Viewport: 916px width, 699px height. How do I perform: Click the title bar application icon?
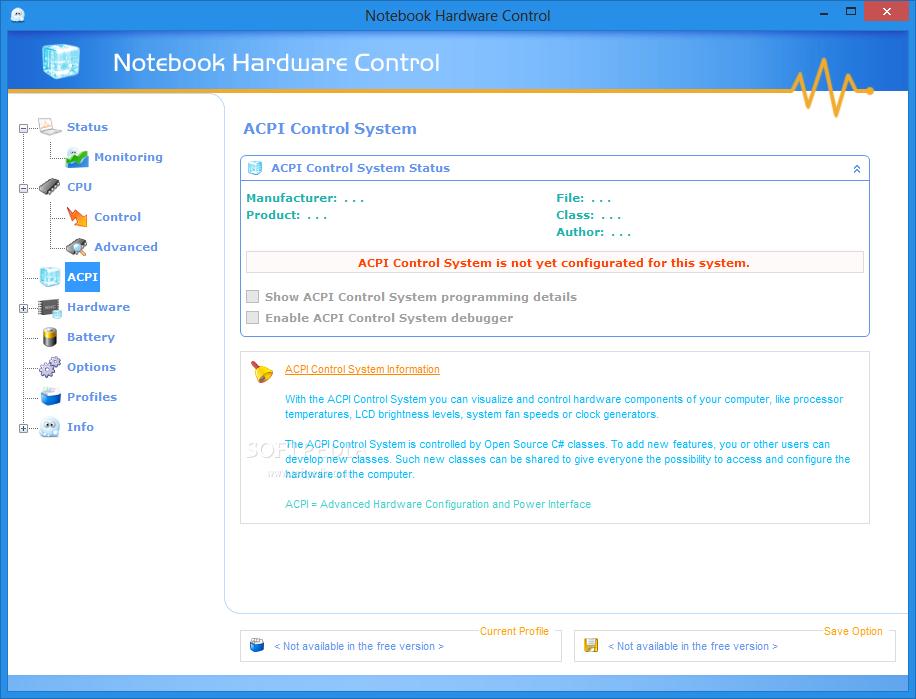(x=18, y=15)
